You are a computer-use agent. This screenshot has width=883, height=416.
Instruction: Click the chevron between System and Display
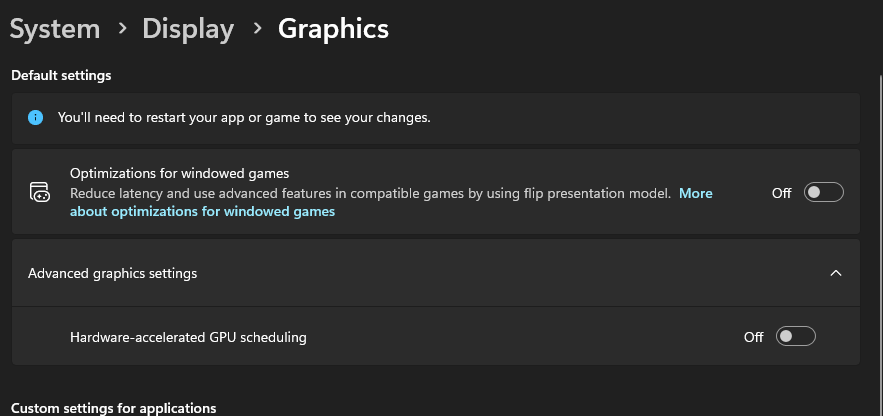tap(122, 28)
